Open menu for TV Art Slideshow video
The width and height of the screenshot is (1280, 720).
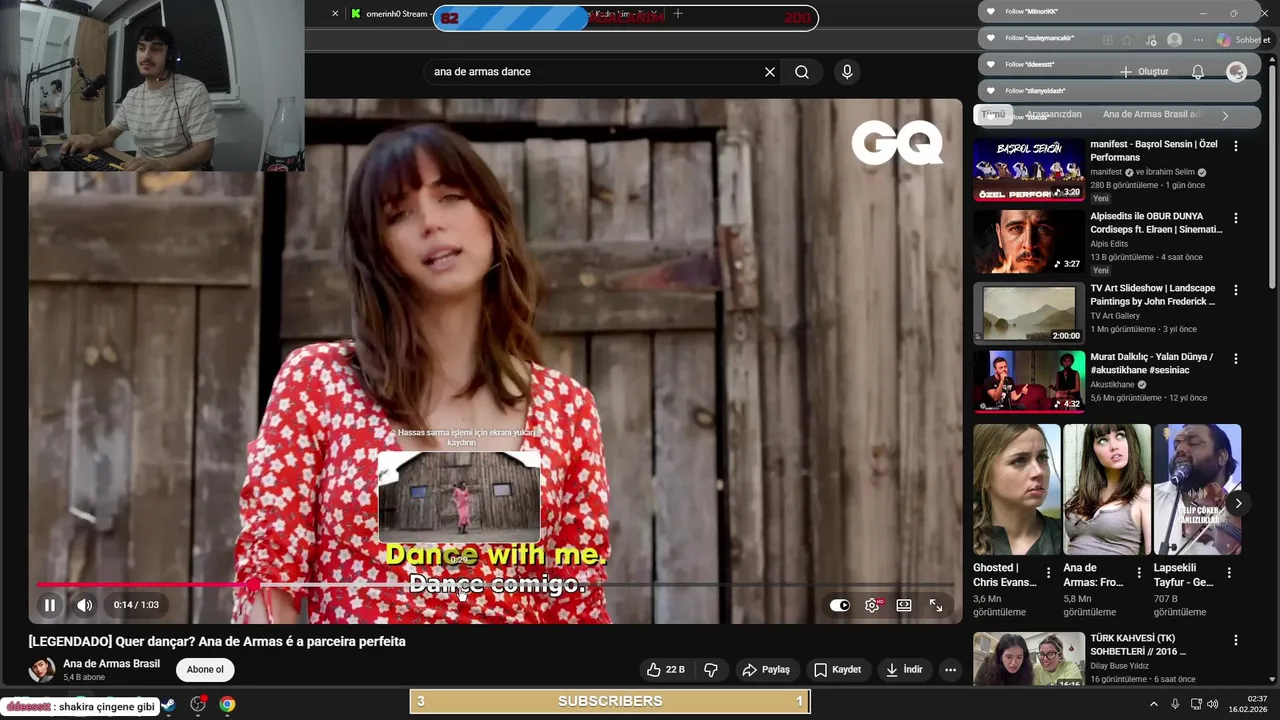(1236, 290)
